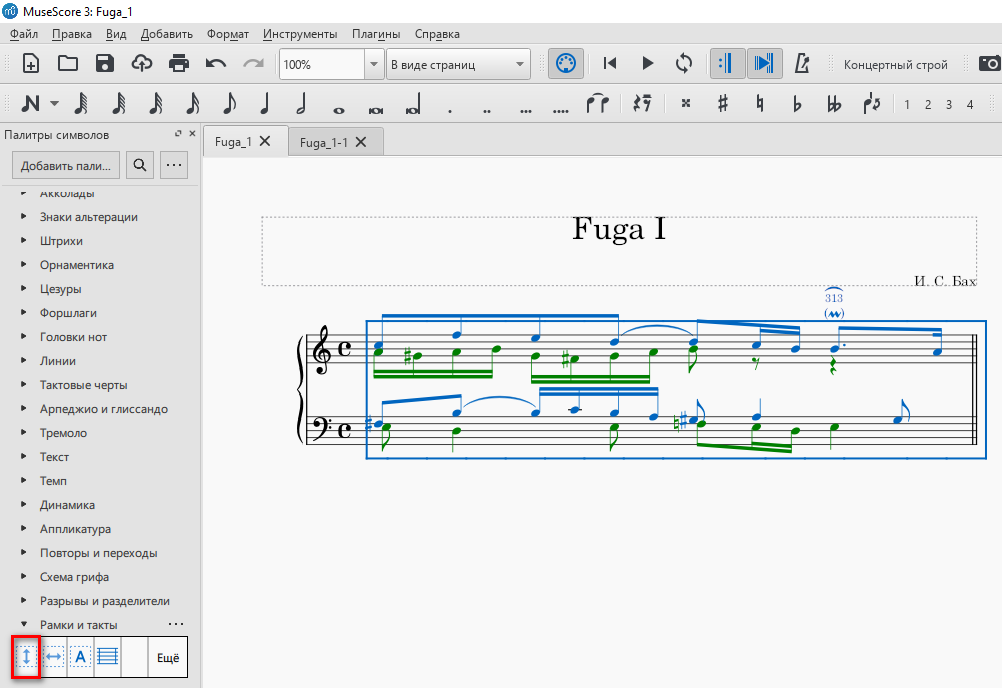Enable note input mode N
This screenshot has height=688, width=1002.
30,103
